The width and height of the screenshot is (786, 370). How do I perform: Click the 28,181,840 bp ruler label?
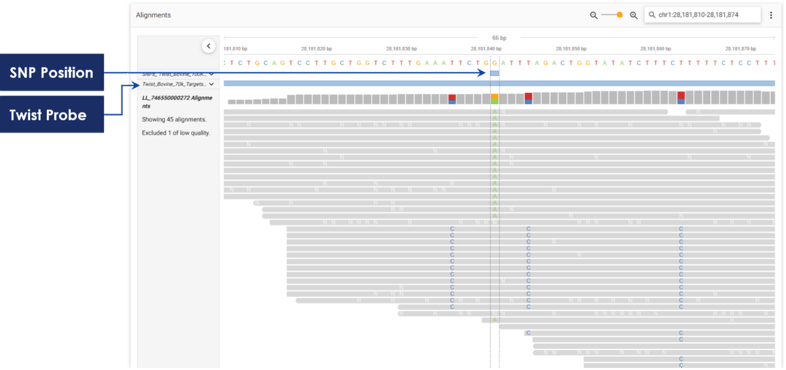coord(486,49)
